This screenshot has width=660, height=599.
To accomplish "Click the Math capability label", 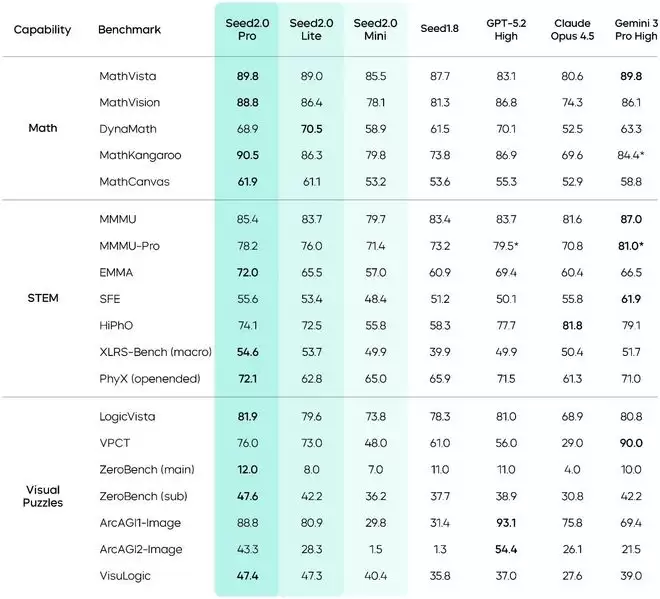I will pos(42,128).
